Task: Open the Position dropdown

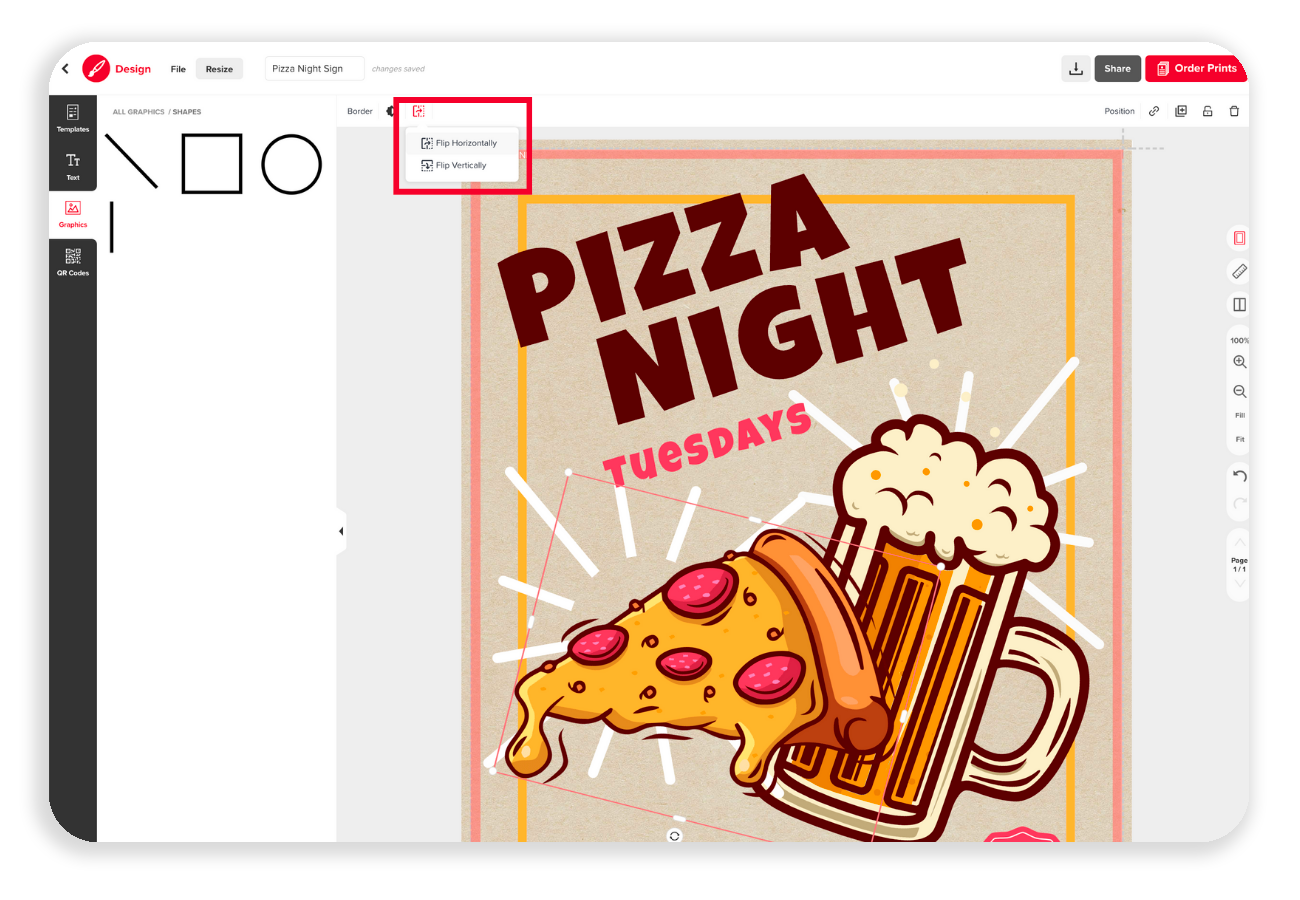Action: [x=1119, y=111]
